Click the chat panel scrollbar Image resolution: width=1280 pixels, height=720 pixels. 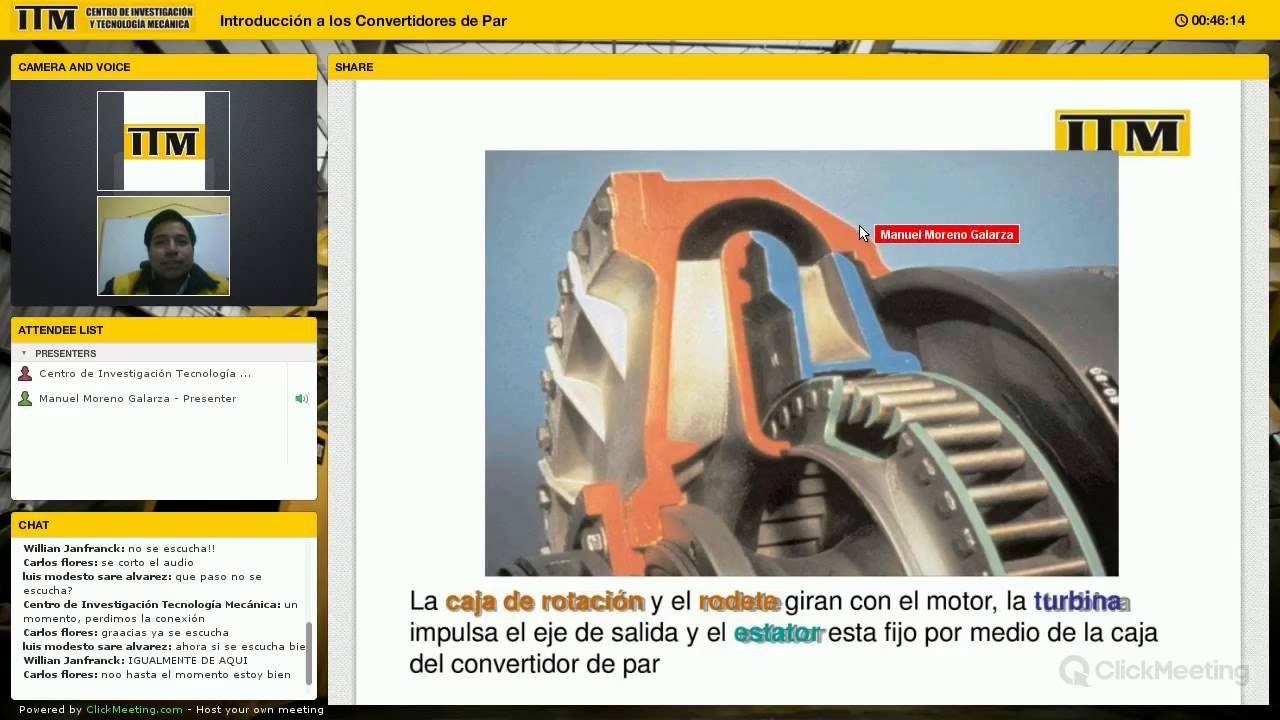(309, 652)
